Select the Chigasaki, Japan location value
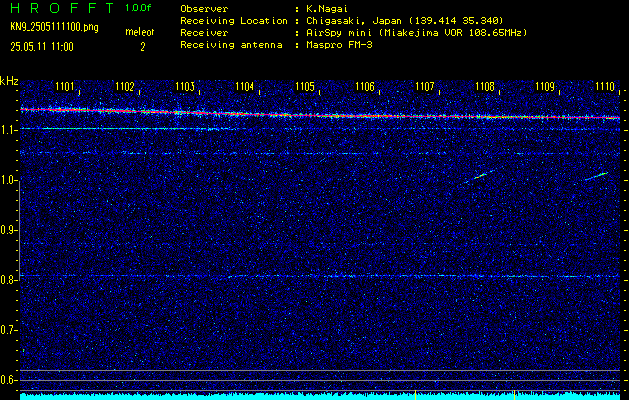 click(x=404, y=21)
